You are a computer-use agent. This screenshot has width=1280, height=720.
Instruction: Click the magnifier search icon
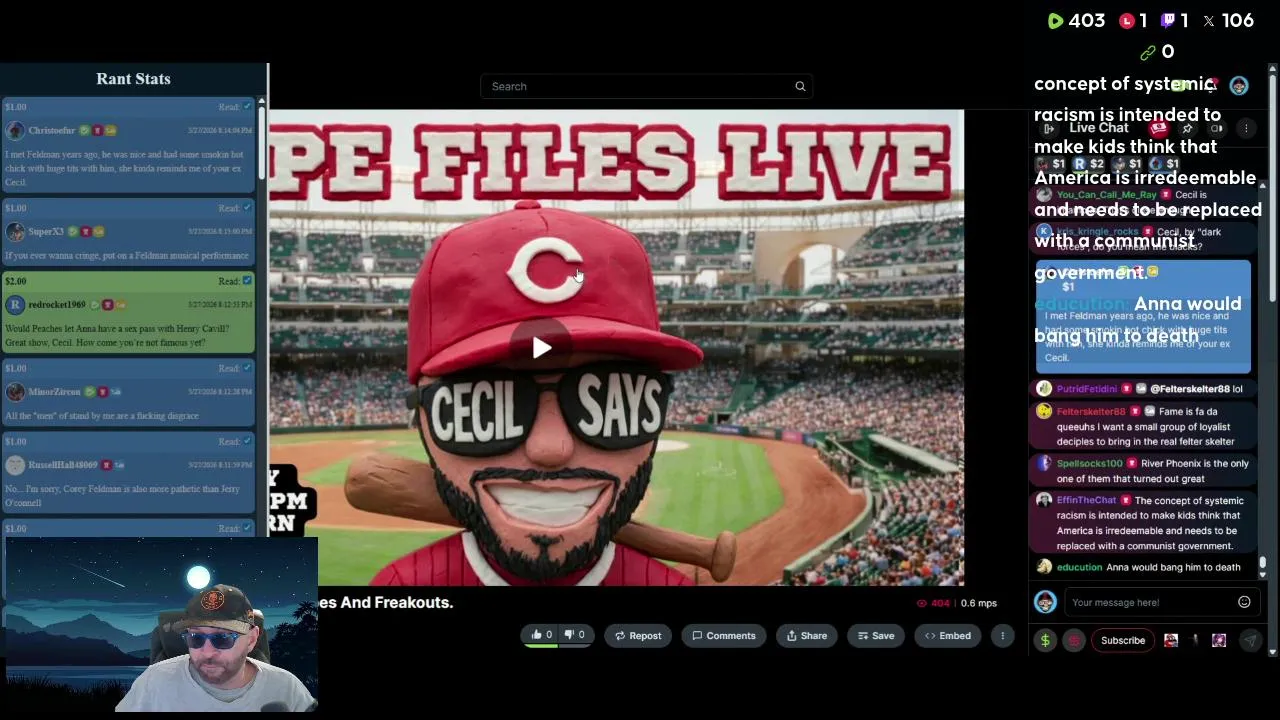[x=800, y=86]
